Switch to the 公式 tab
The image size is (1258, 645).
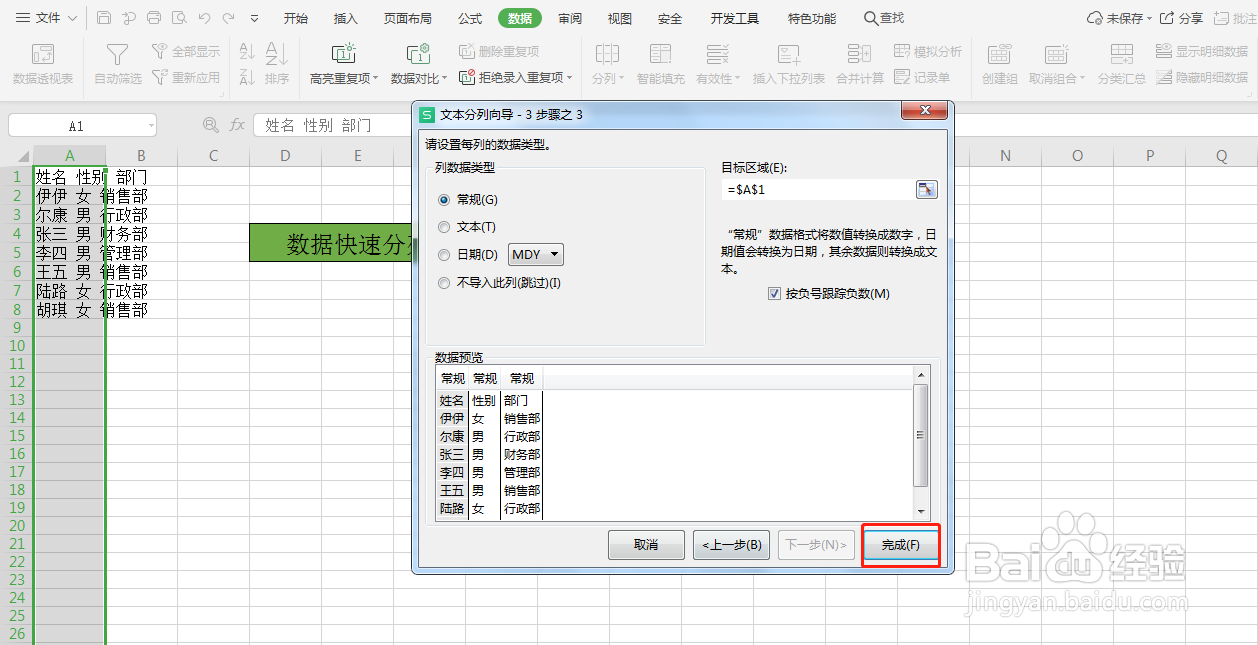click(470, 18)
